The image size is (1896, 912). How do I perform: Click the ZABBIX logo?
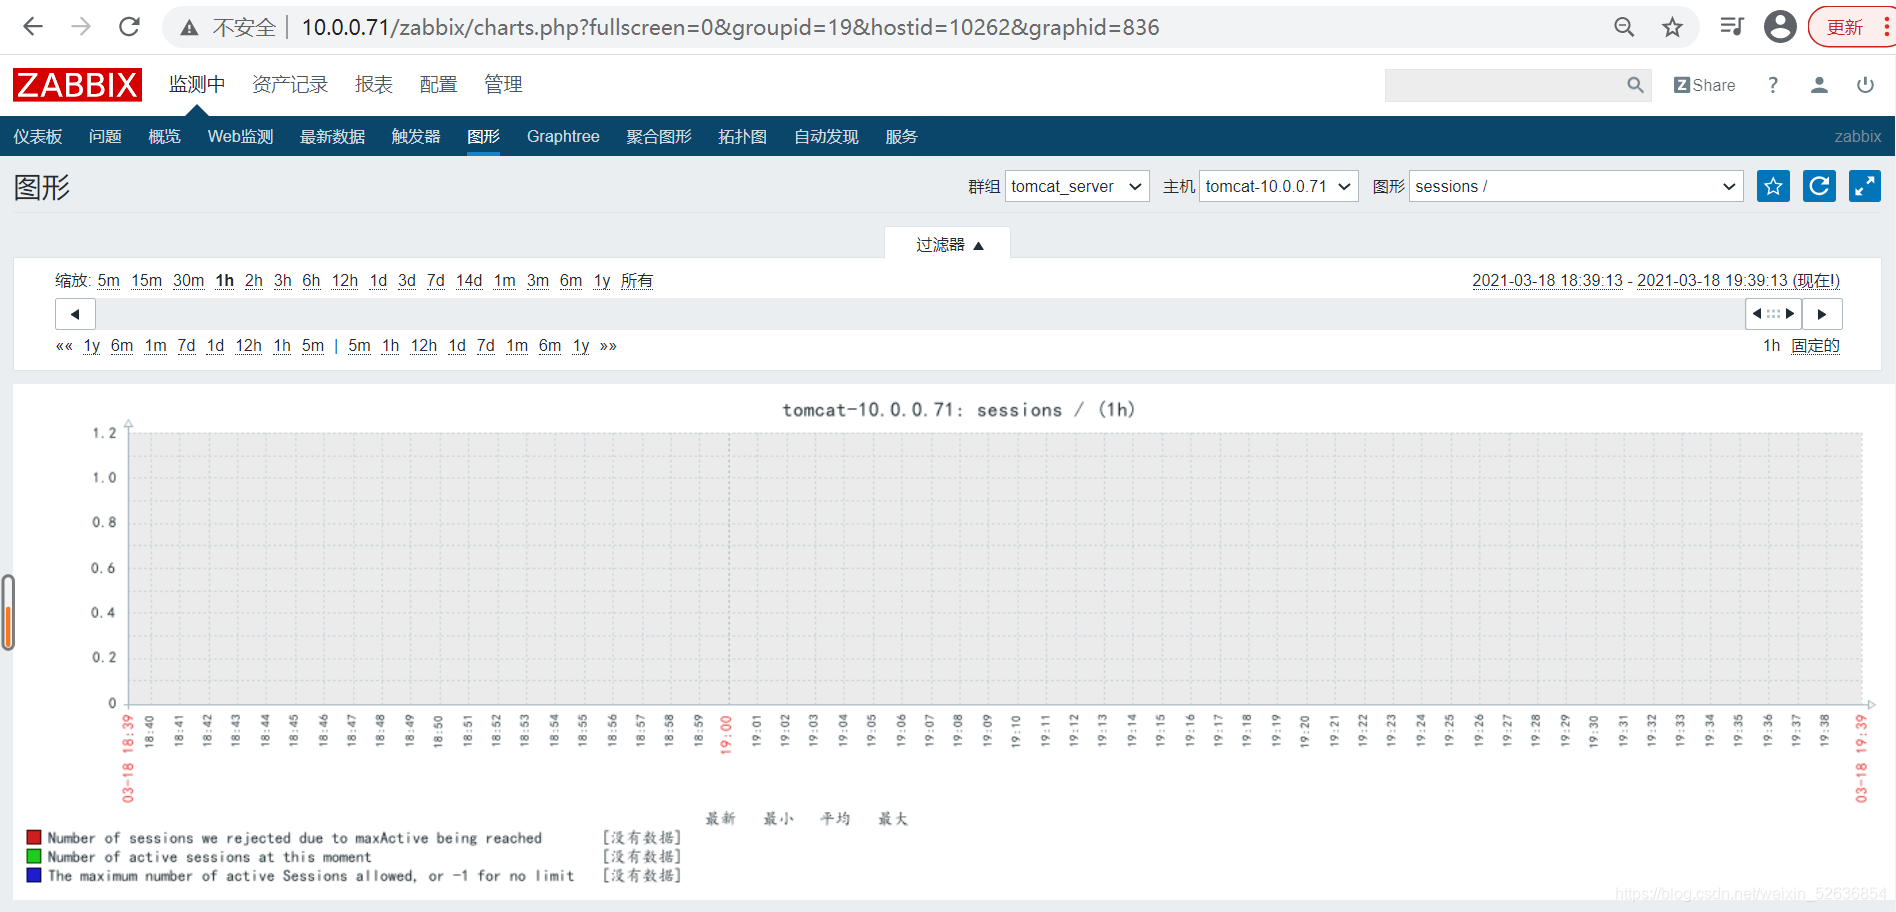click(x=77, y=85)
